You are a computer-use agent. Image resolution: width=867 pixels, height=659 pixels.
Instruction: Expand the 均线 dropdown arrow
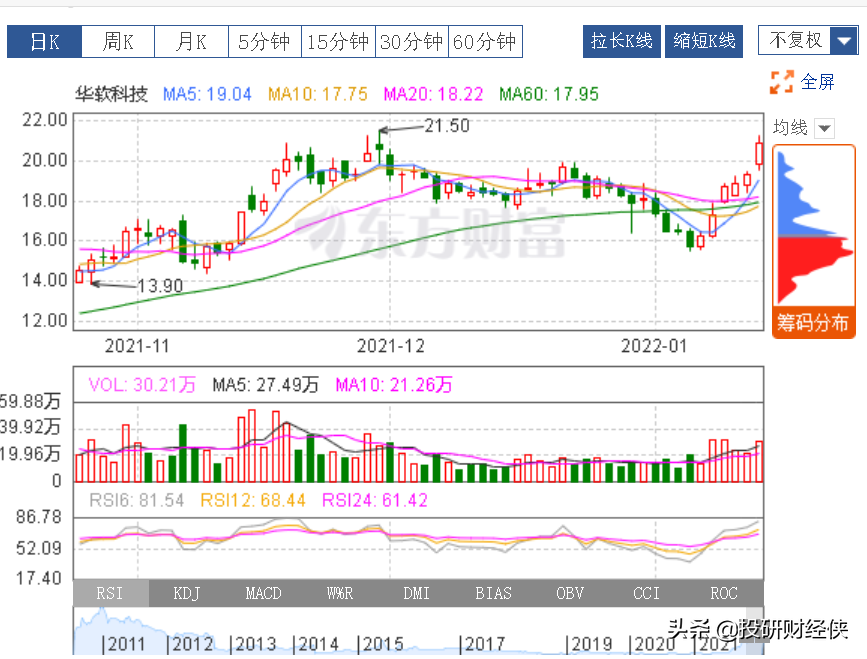click(x=824, y=128)
